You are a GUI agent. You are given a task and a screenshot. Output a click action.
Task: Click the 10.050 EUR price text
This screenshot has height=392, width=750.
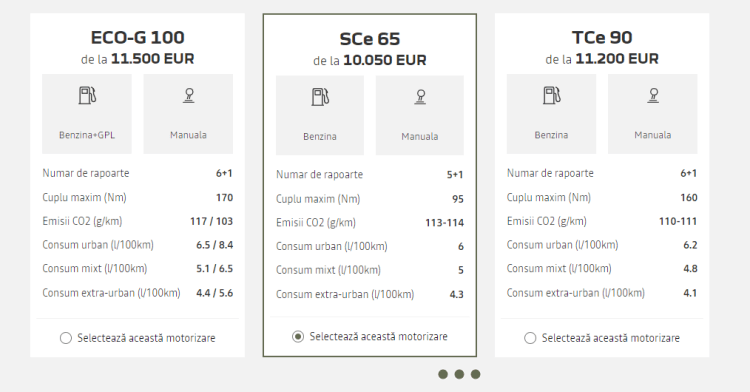click(x=385, y=60)
